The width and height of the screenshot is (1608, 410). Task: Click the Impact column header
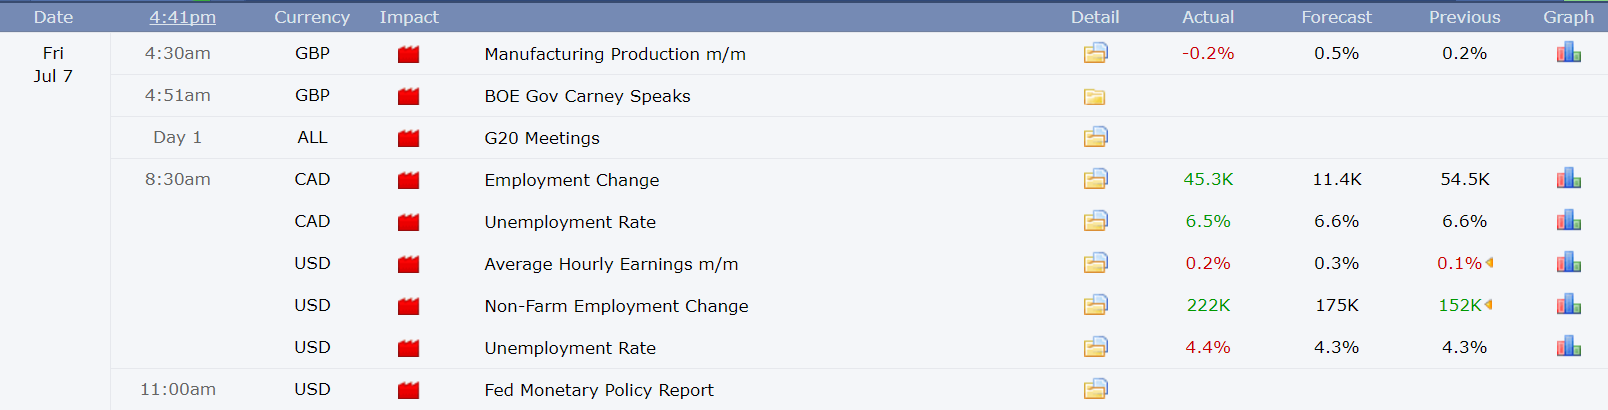[409, 17]
